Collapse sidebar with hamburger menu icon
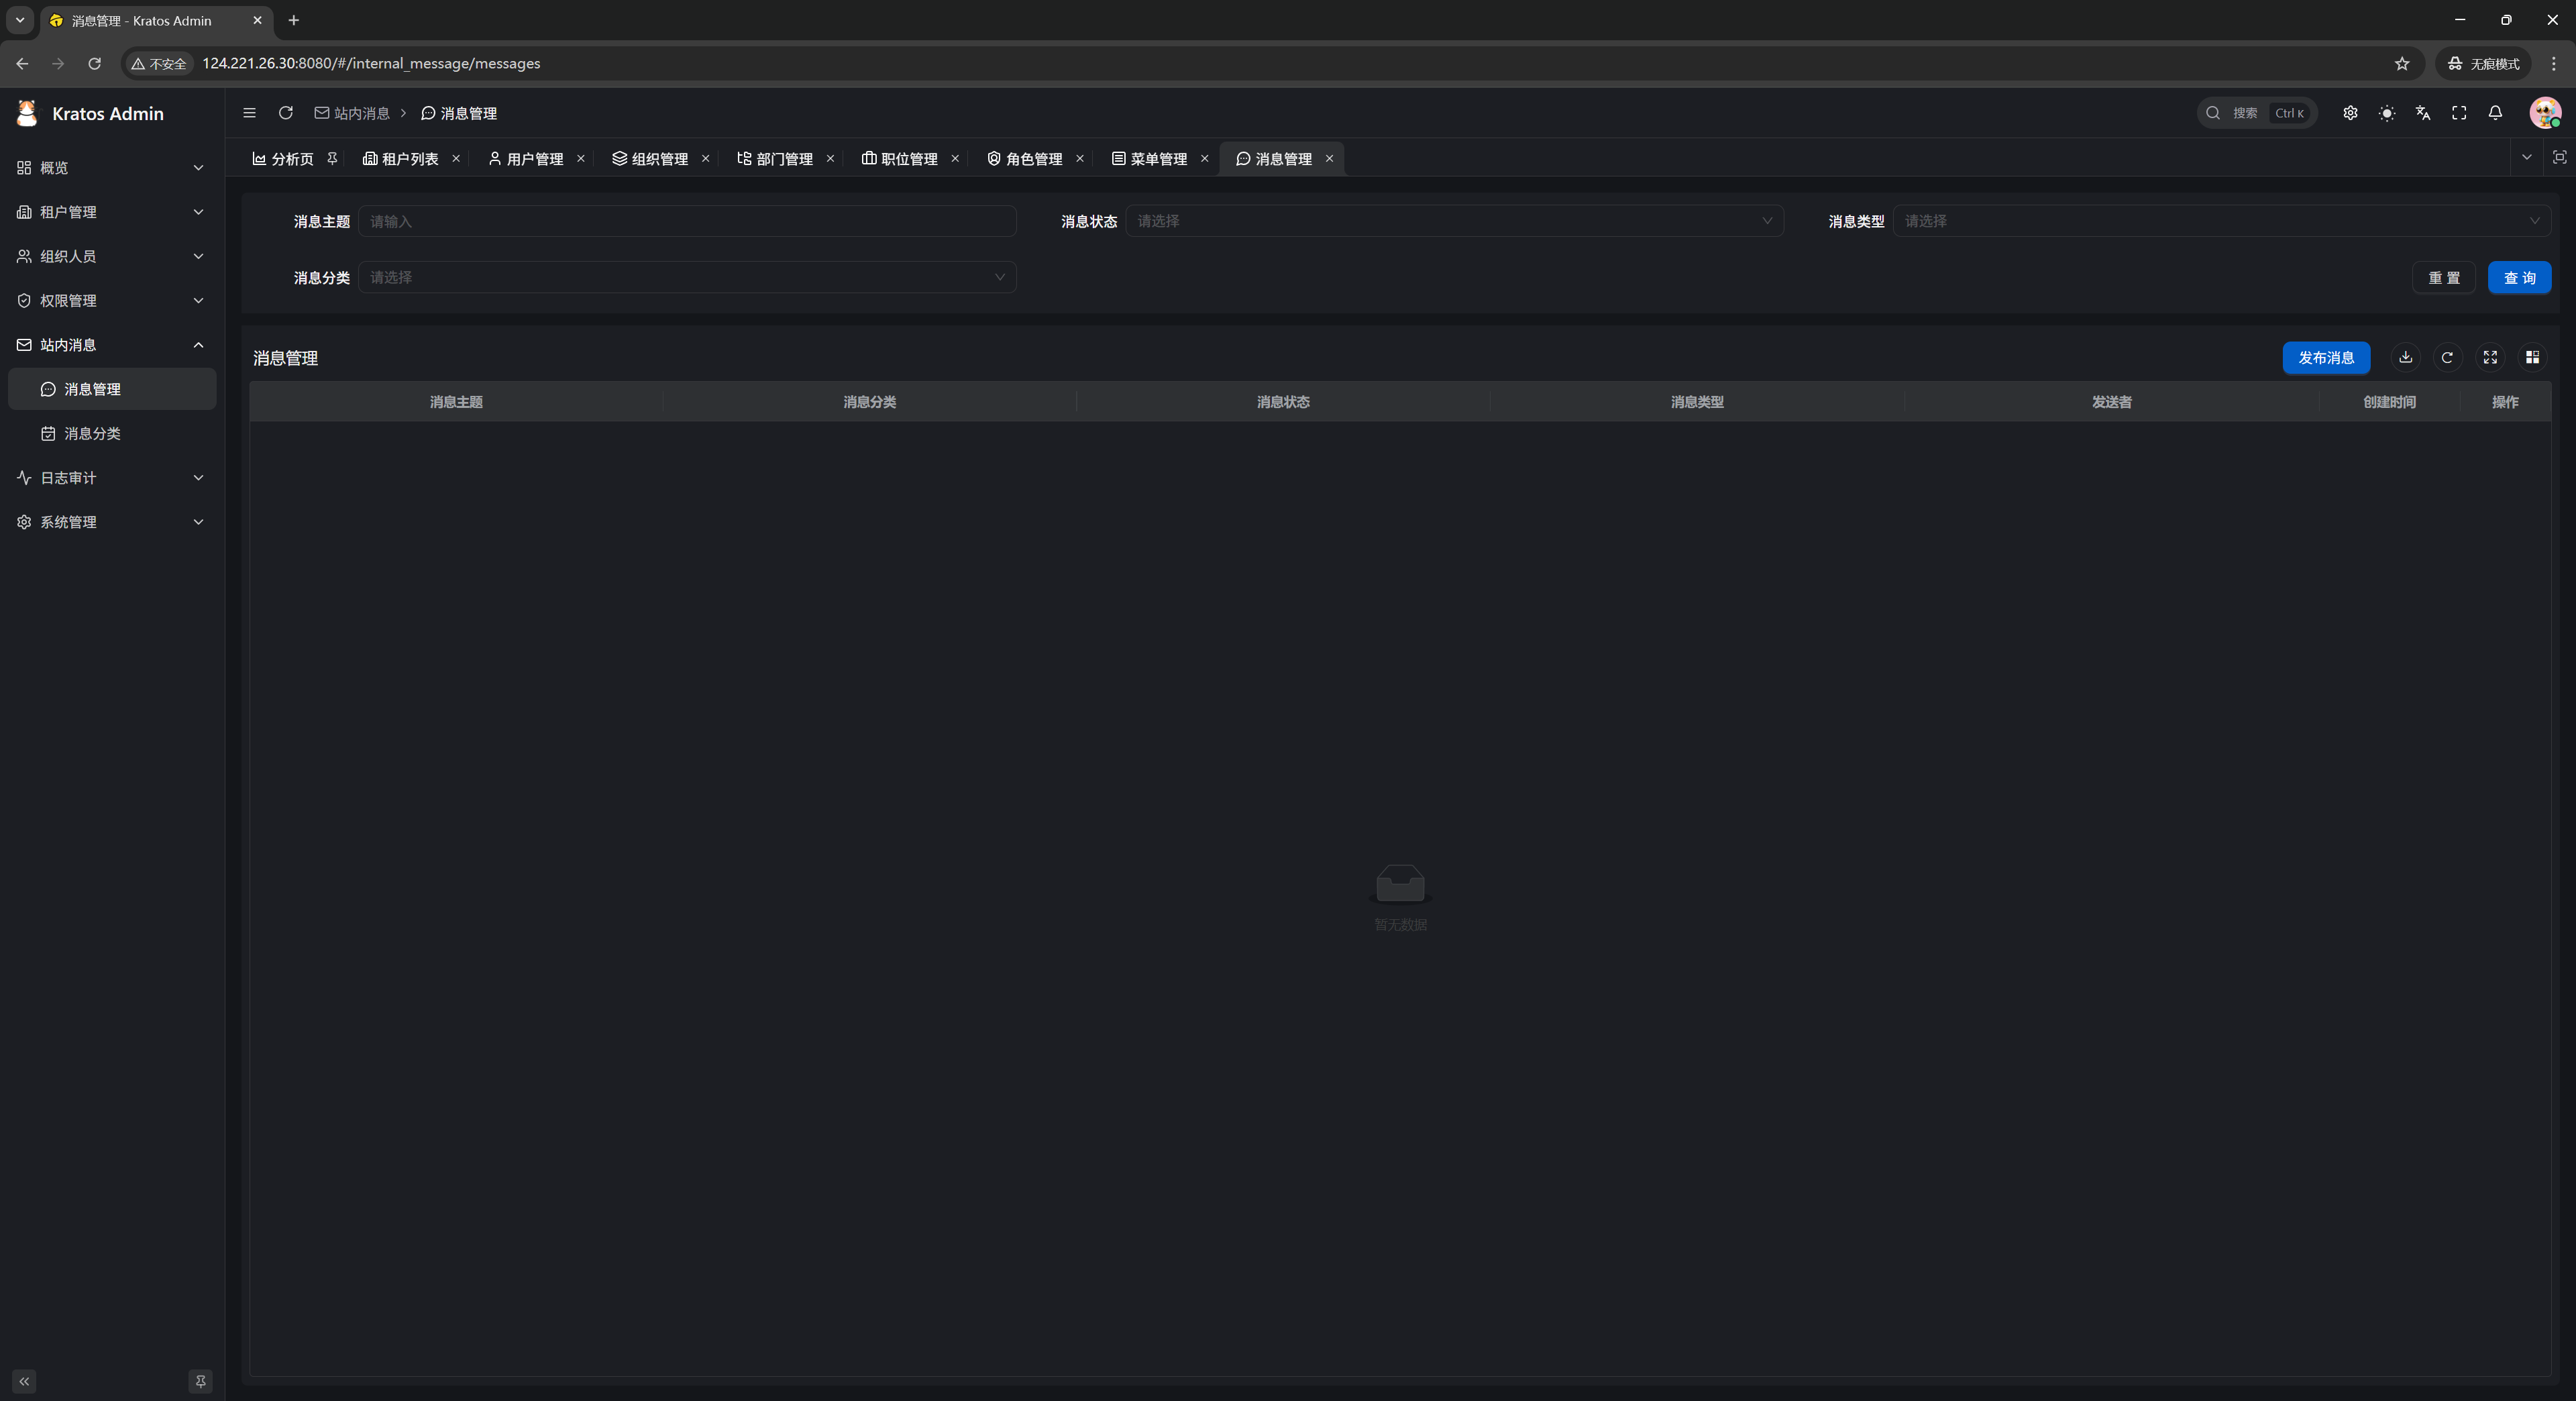The image size is (2576, 1401). point(249,113)
